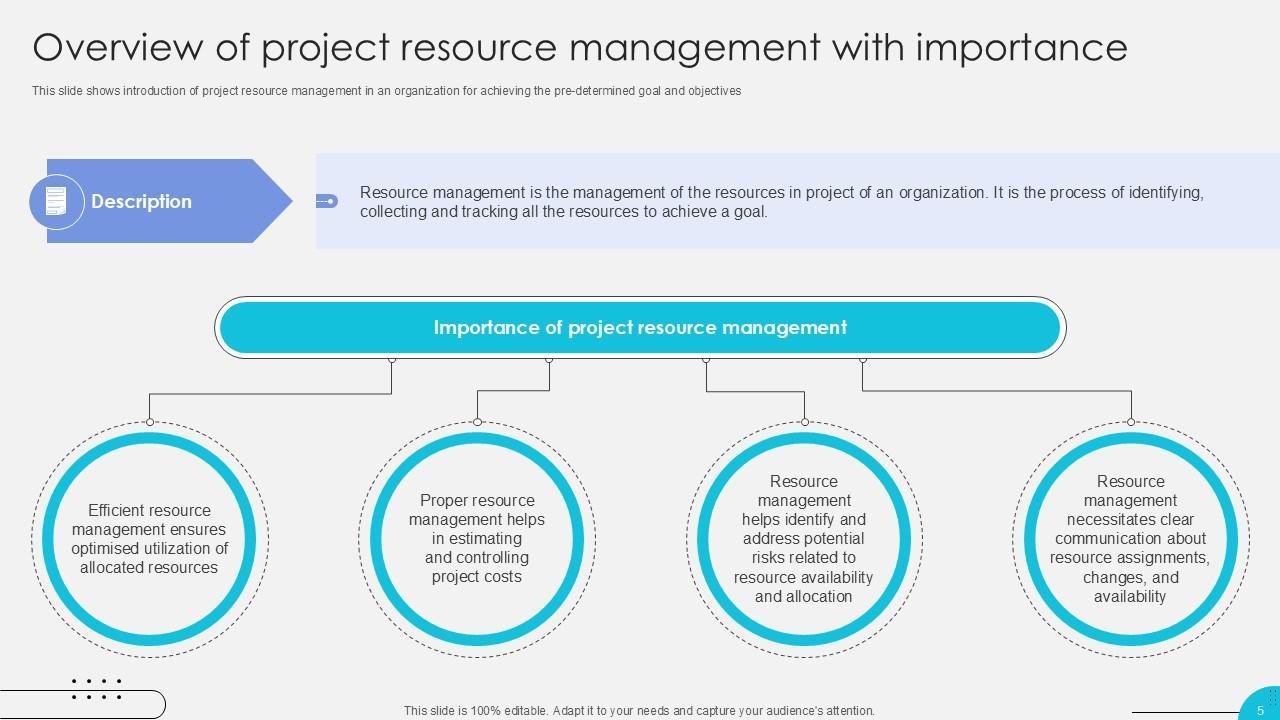The height and width of the screenshot is (720, 1280).
Task: Click connector node atop the fourth circle
Action: 1131,422
